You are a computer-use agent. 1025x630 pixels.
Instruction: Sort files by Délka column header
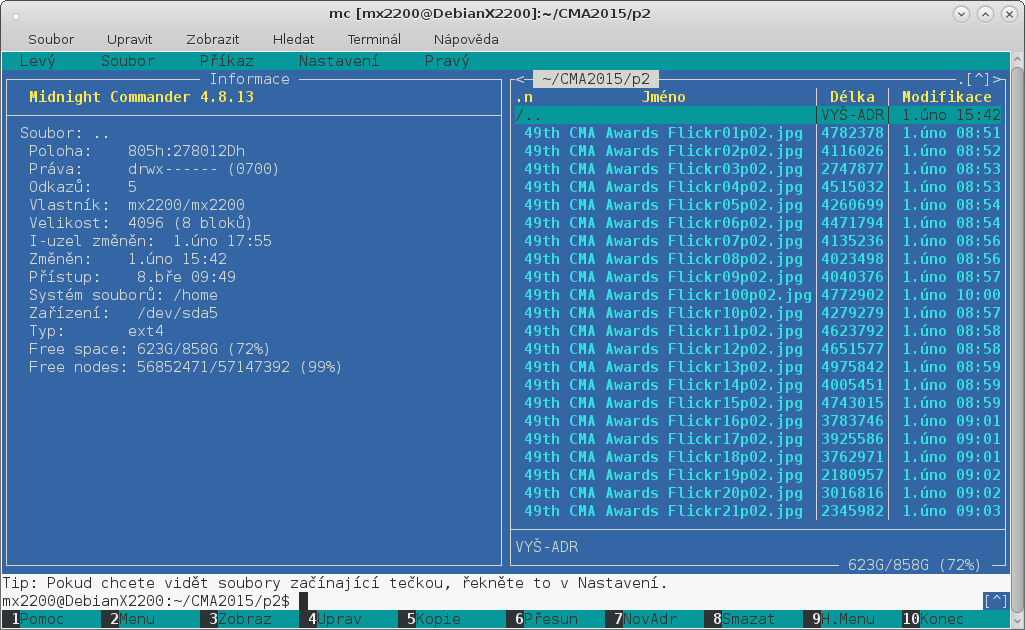click(x=852, y=97)
